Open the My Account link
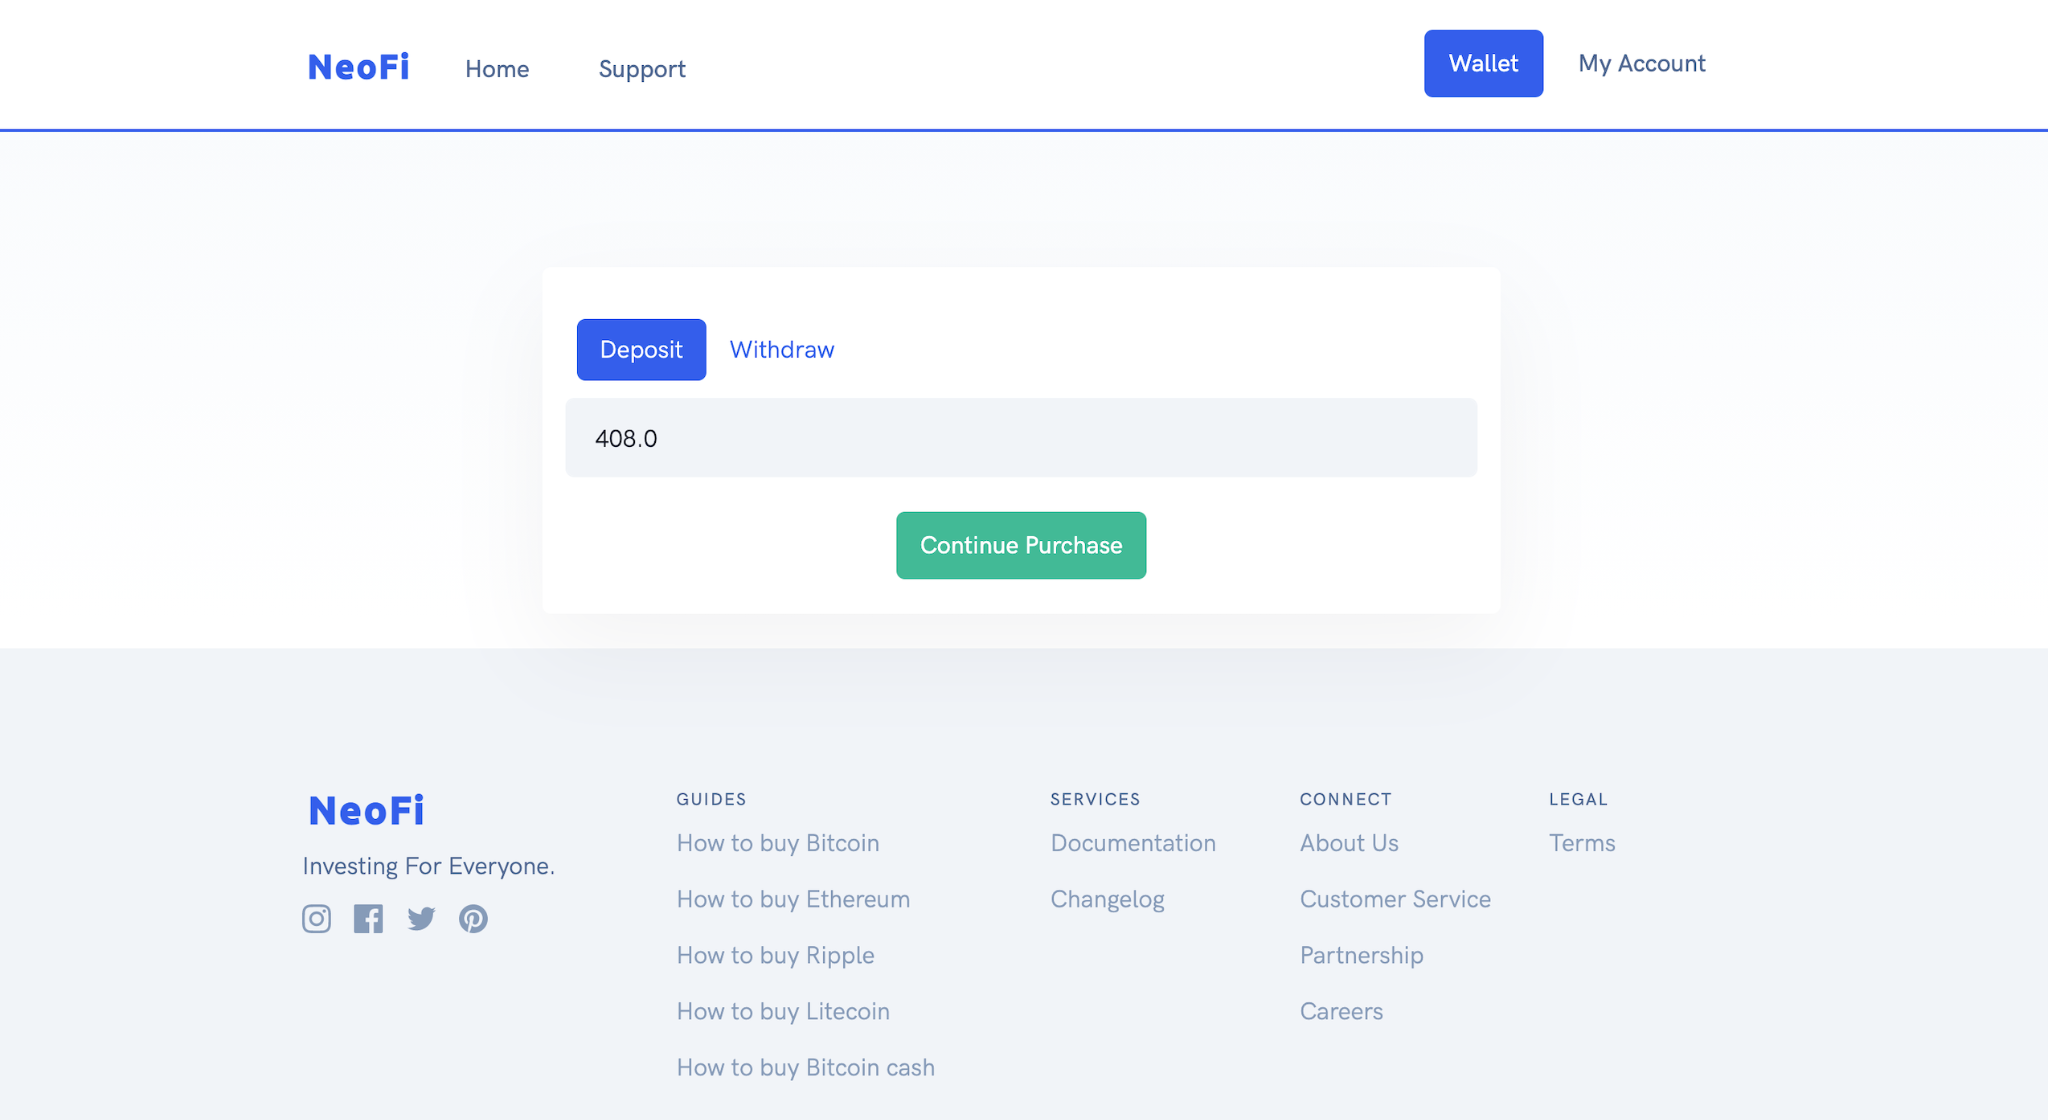Viewport: 2048px width, 1120px height. click(x=1641, y=63)
